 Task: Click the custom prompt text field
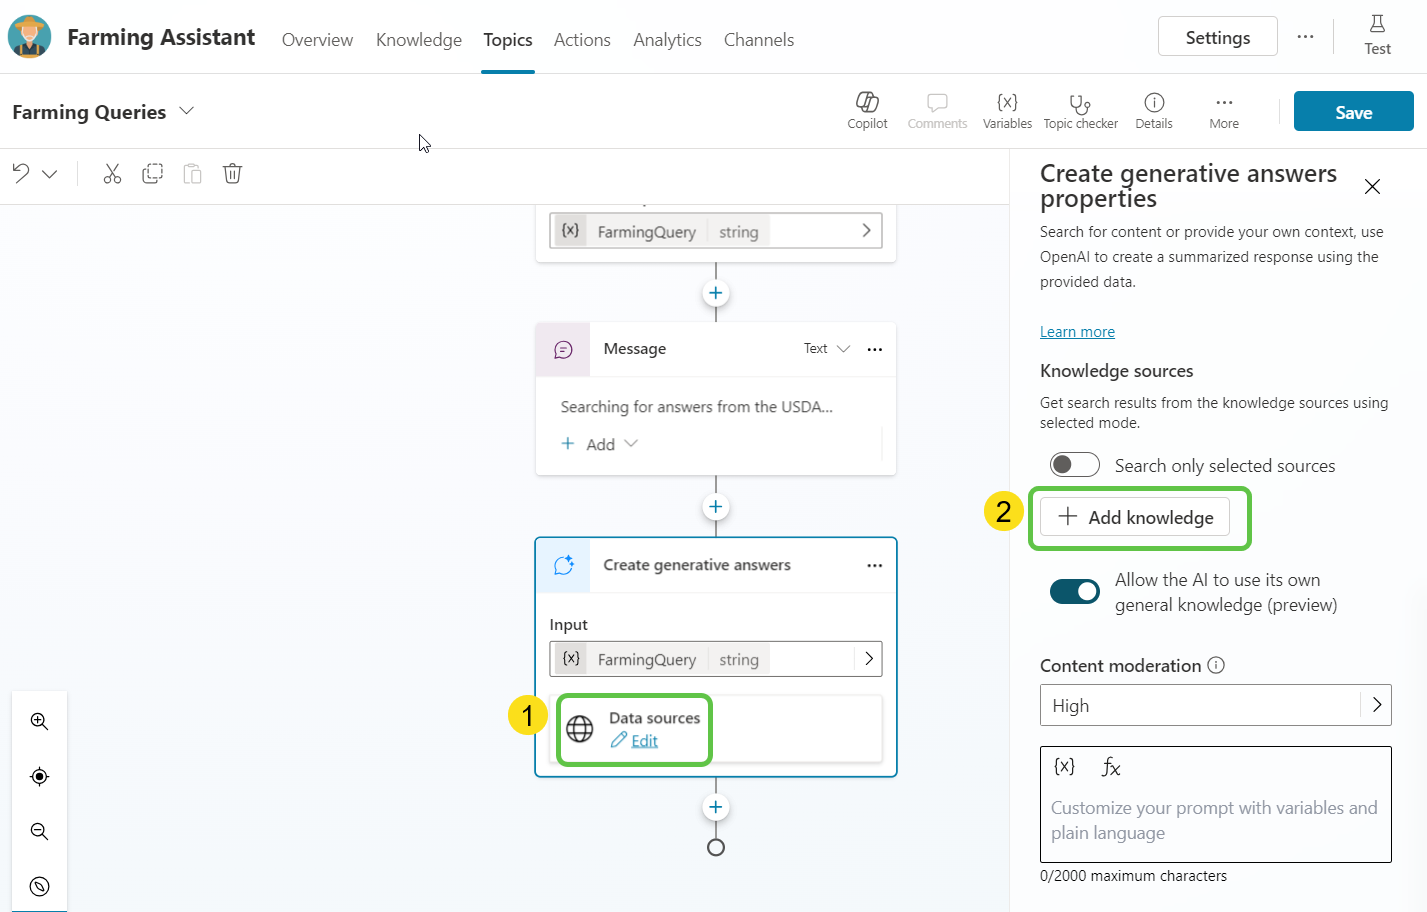point(1215,820)
